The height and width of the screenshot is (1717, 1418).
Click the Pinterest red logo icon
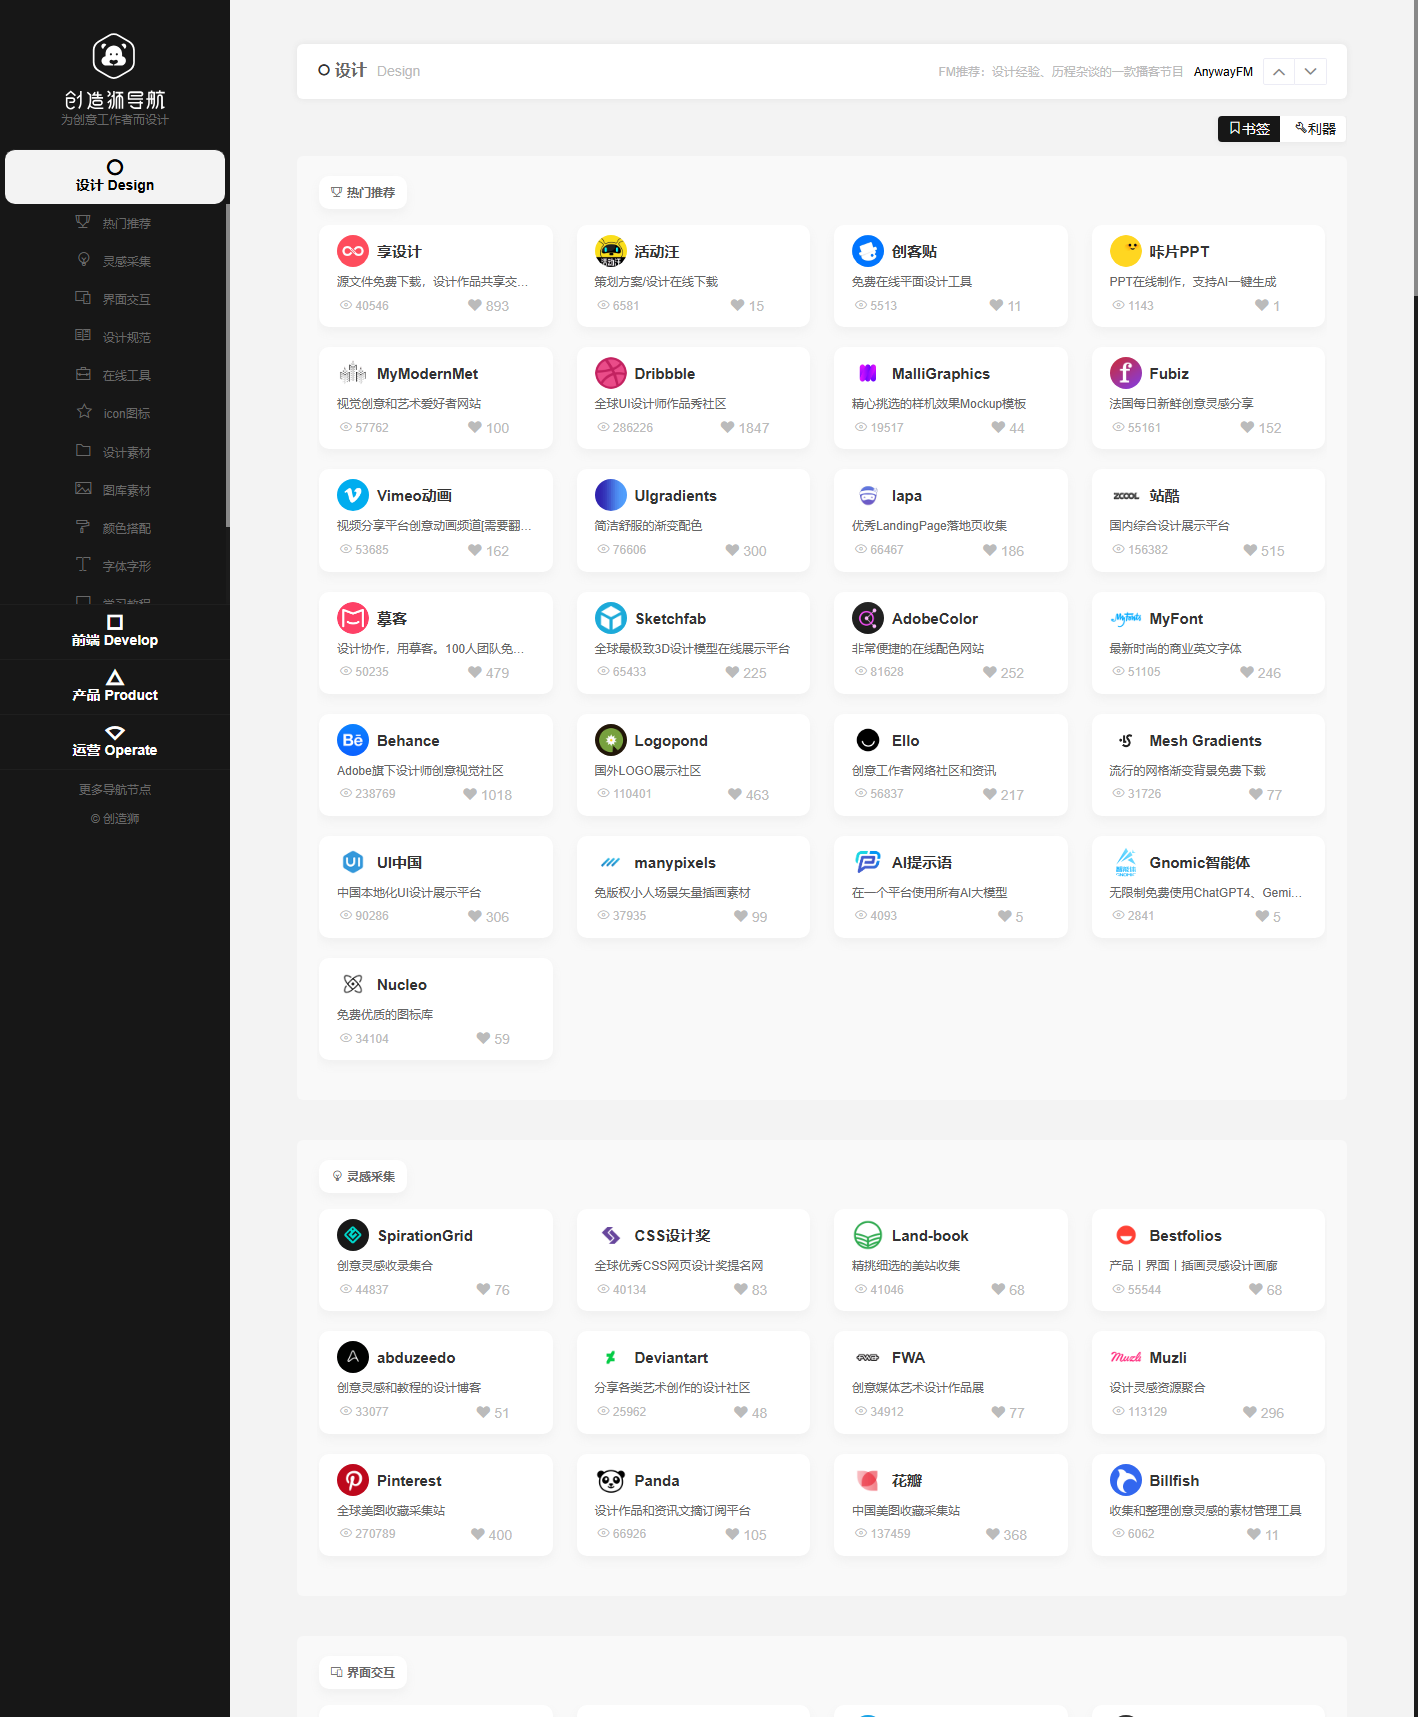(352, 1480)
